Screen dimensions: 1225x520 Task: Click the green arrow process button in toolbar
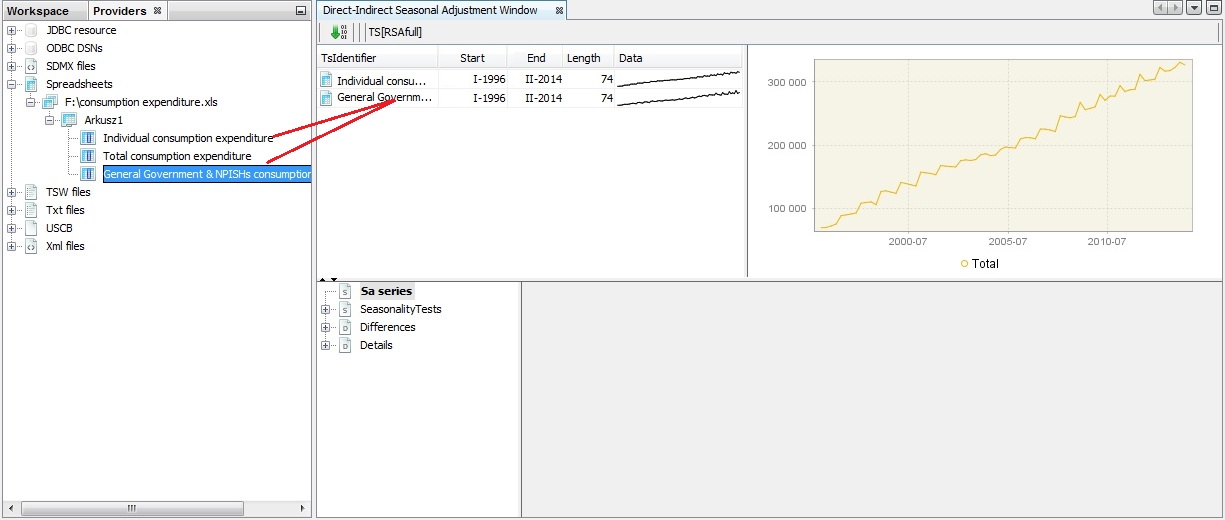337,32
